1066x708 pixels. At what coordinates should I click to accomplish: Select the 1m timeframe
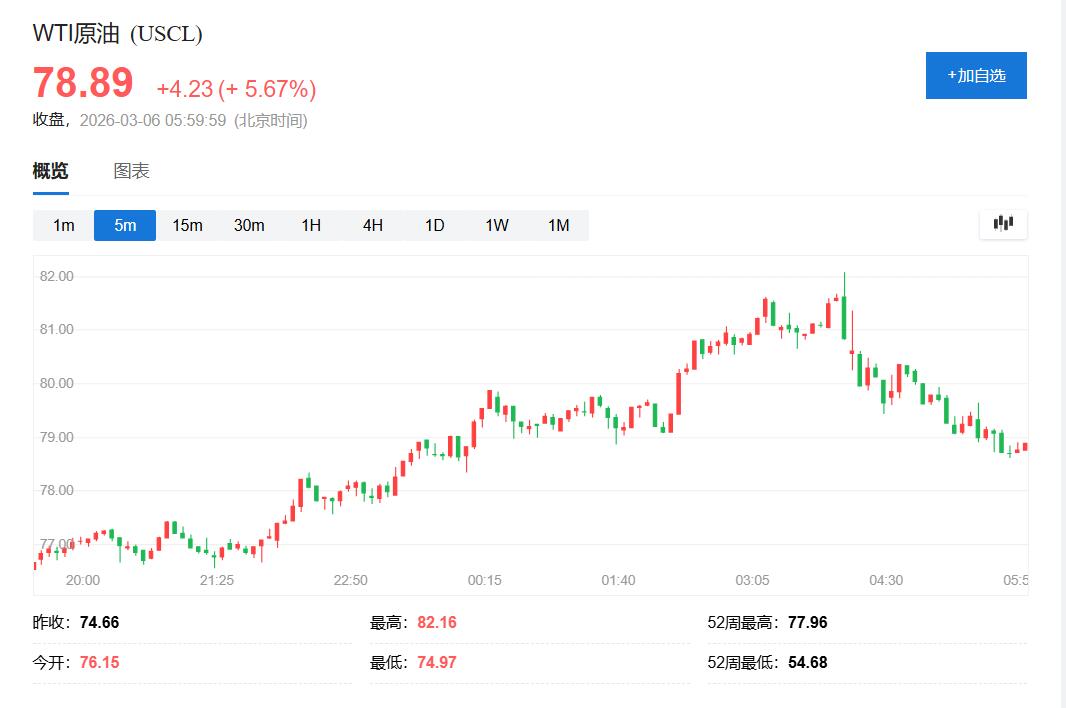(x=63, y=225)
